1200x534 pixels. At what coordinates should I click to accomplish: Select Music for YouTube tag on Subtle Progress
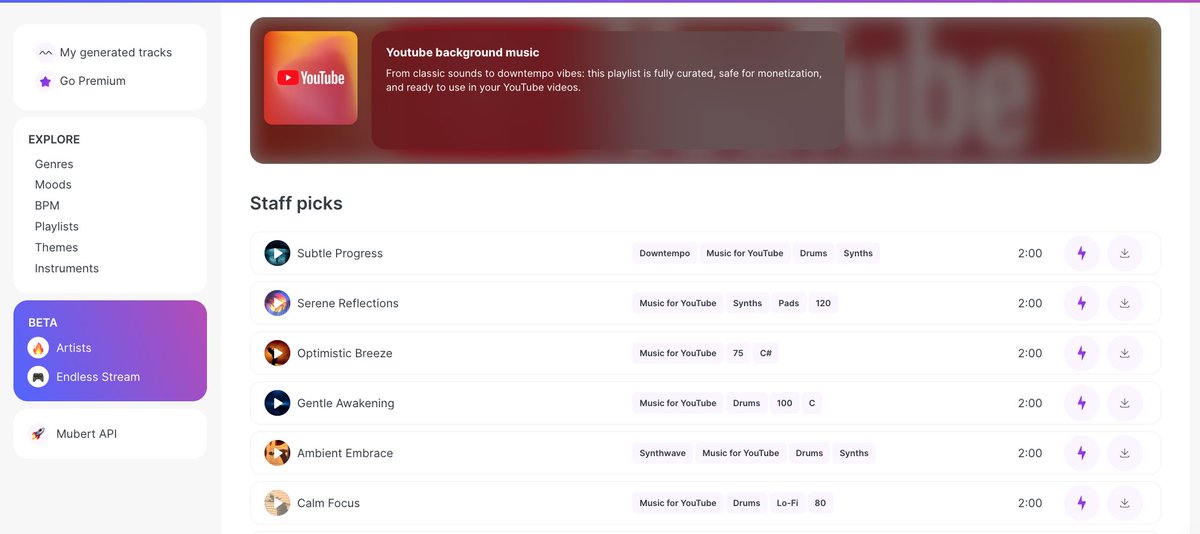point(745,253)
